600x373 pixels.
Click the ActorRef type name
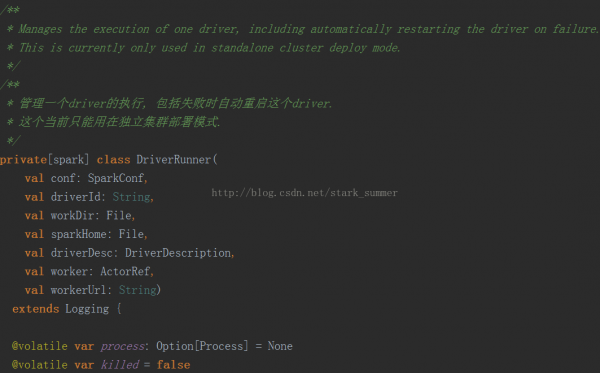click(x=125, y=272)
